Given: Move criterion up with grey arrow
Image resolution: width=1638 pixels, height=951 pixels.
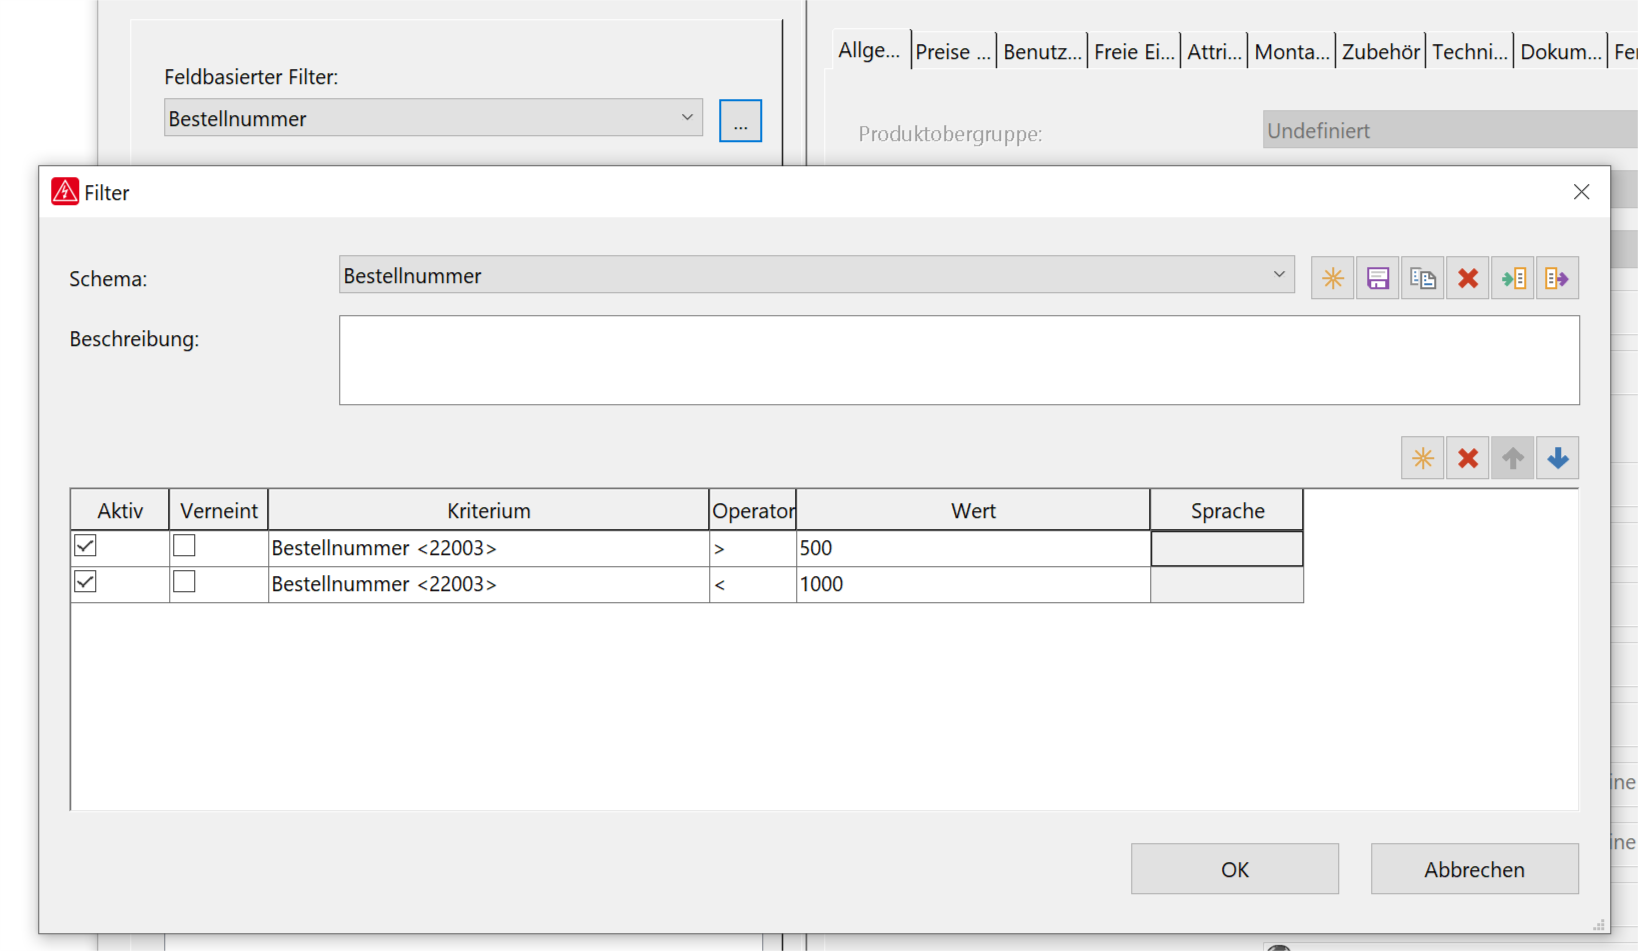Looking at the screenshot, I should coord(1512,458).
